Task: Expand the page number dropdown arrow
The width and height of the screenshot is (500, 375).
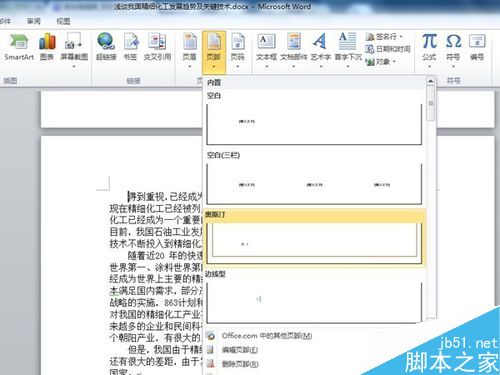Action: point(238,67)
